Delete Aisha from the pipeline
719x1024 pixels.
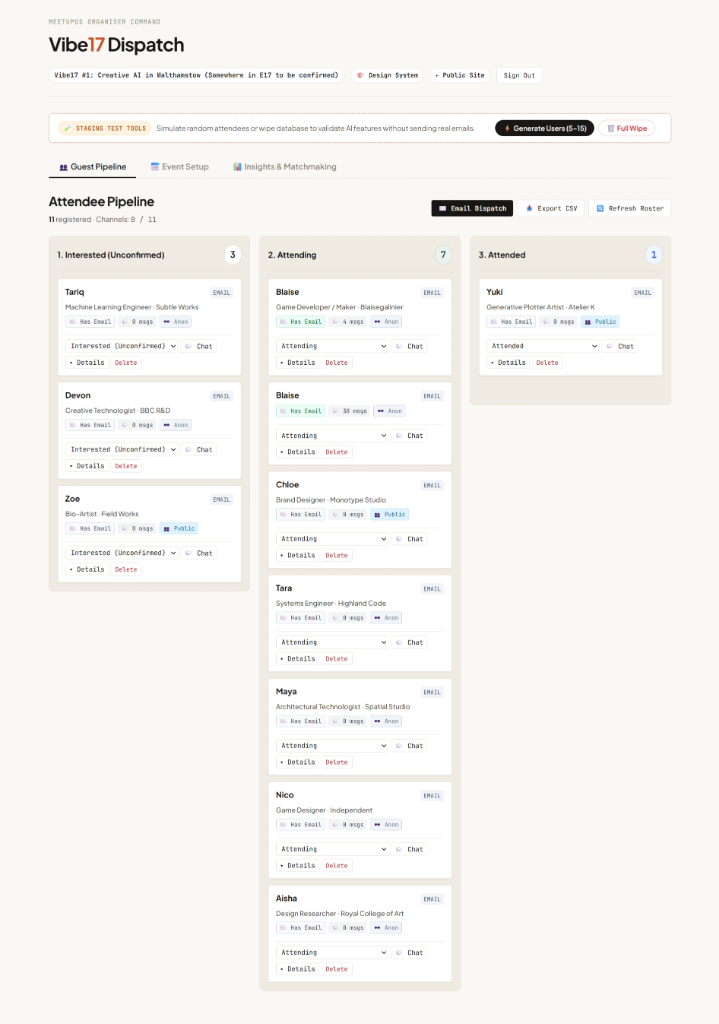pyautogui.click(x=336, y=969)
